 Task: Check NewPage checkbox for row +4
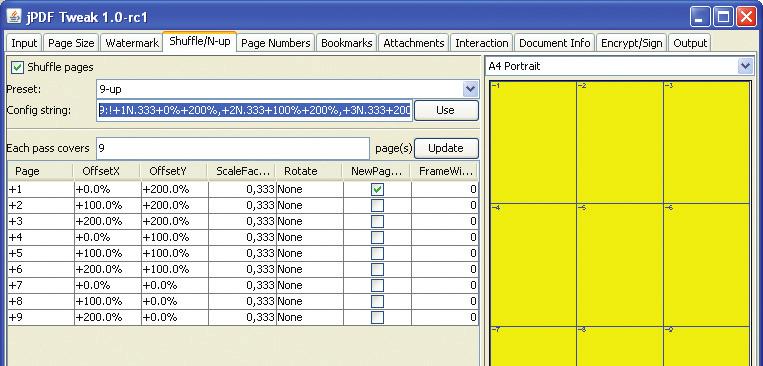click(x=377, y=238)
